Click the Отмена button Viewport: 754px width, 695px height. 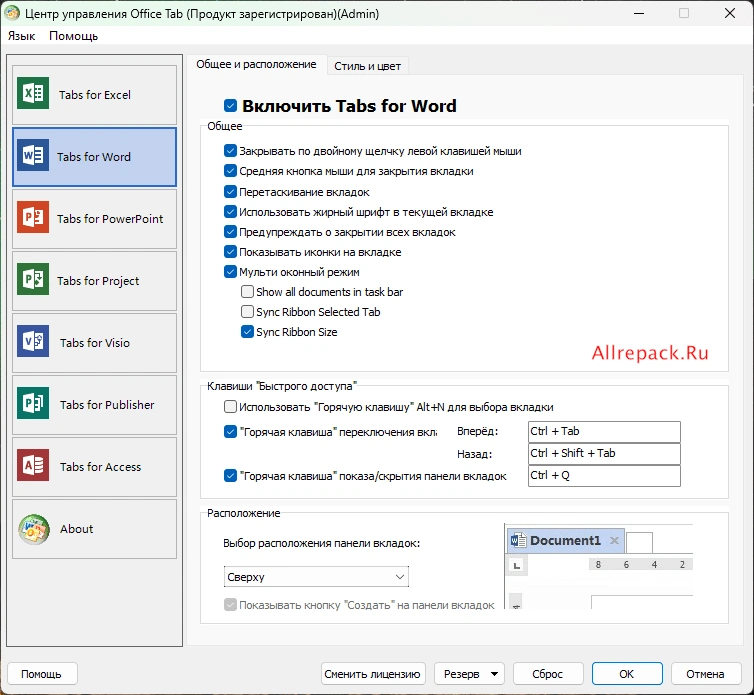click(705, 674)
